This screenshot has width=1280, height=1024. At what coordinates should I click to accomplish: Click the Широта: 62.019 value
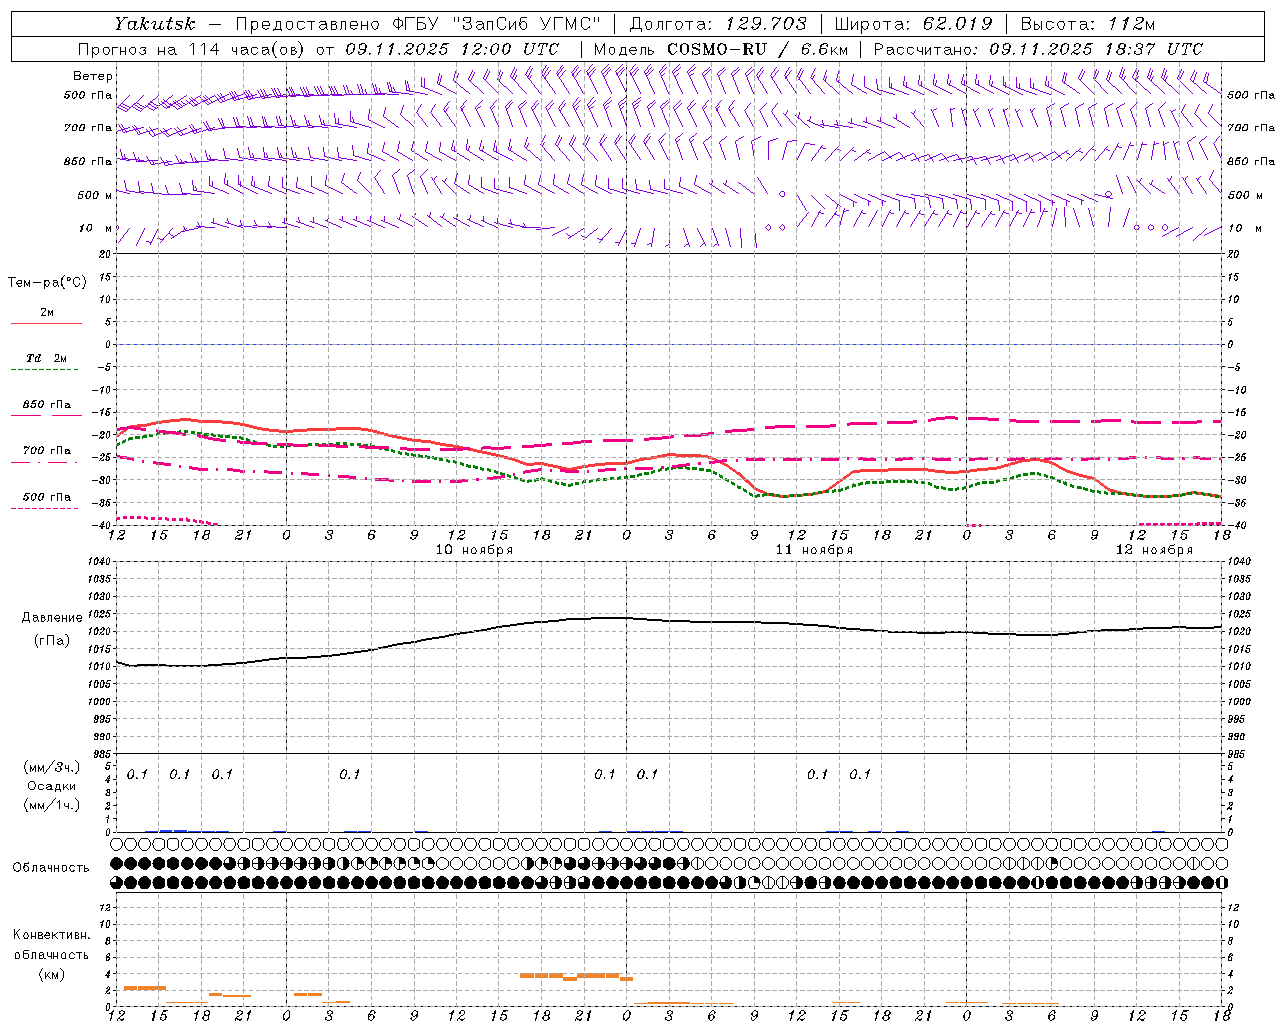pos(914,24)
